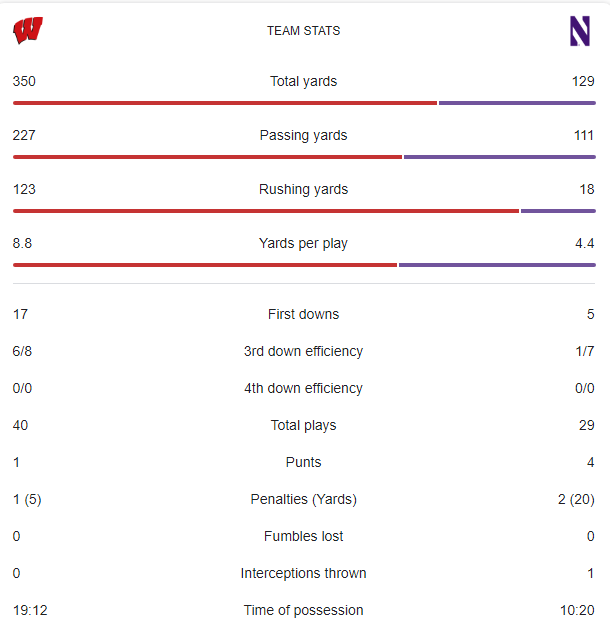The width and height of the screenshot is (610, 636).
Task: Click the Wisconsin Badgers red W logo
Action: [x=27, y=31]
